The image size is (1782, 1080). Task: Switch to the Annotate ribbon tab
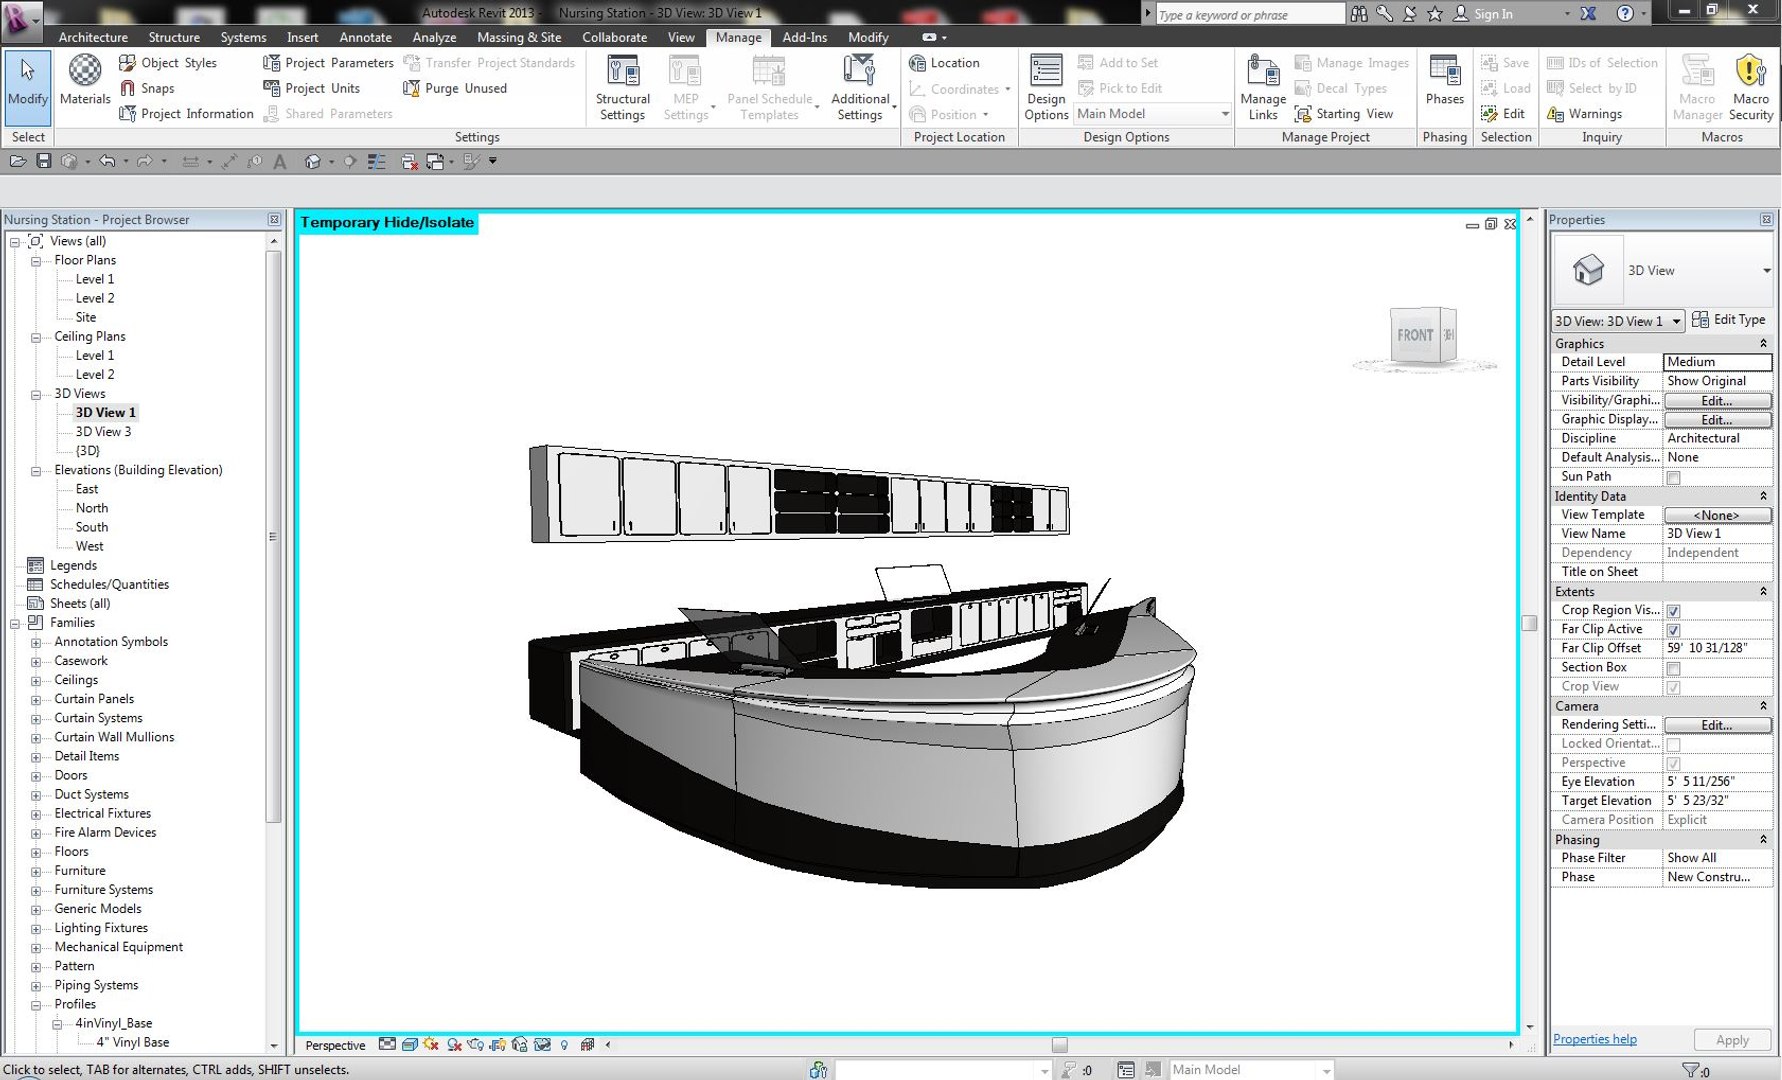(365, 37)
